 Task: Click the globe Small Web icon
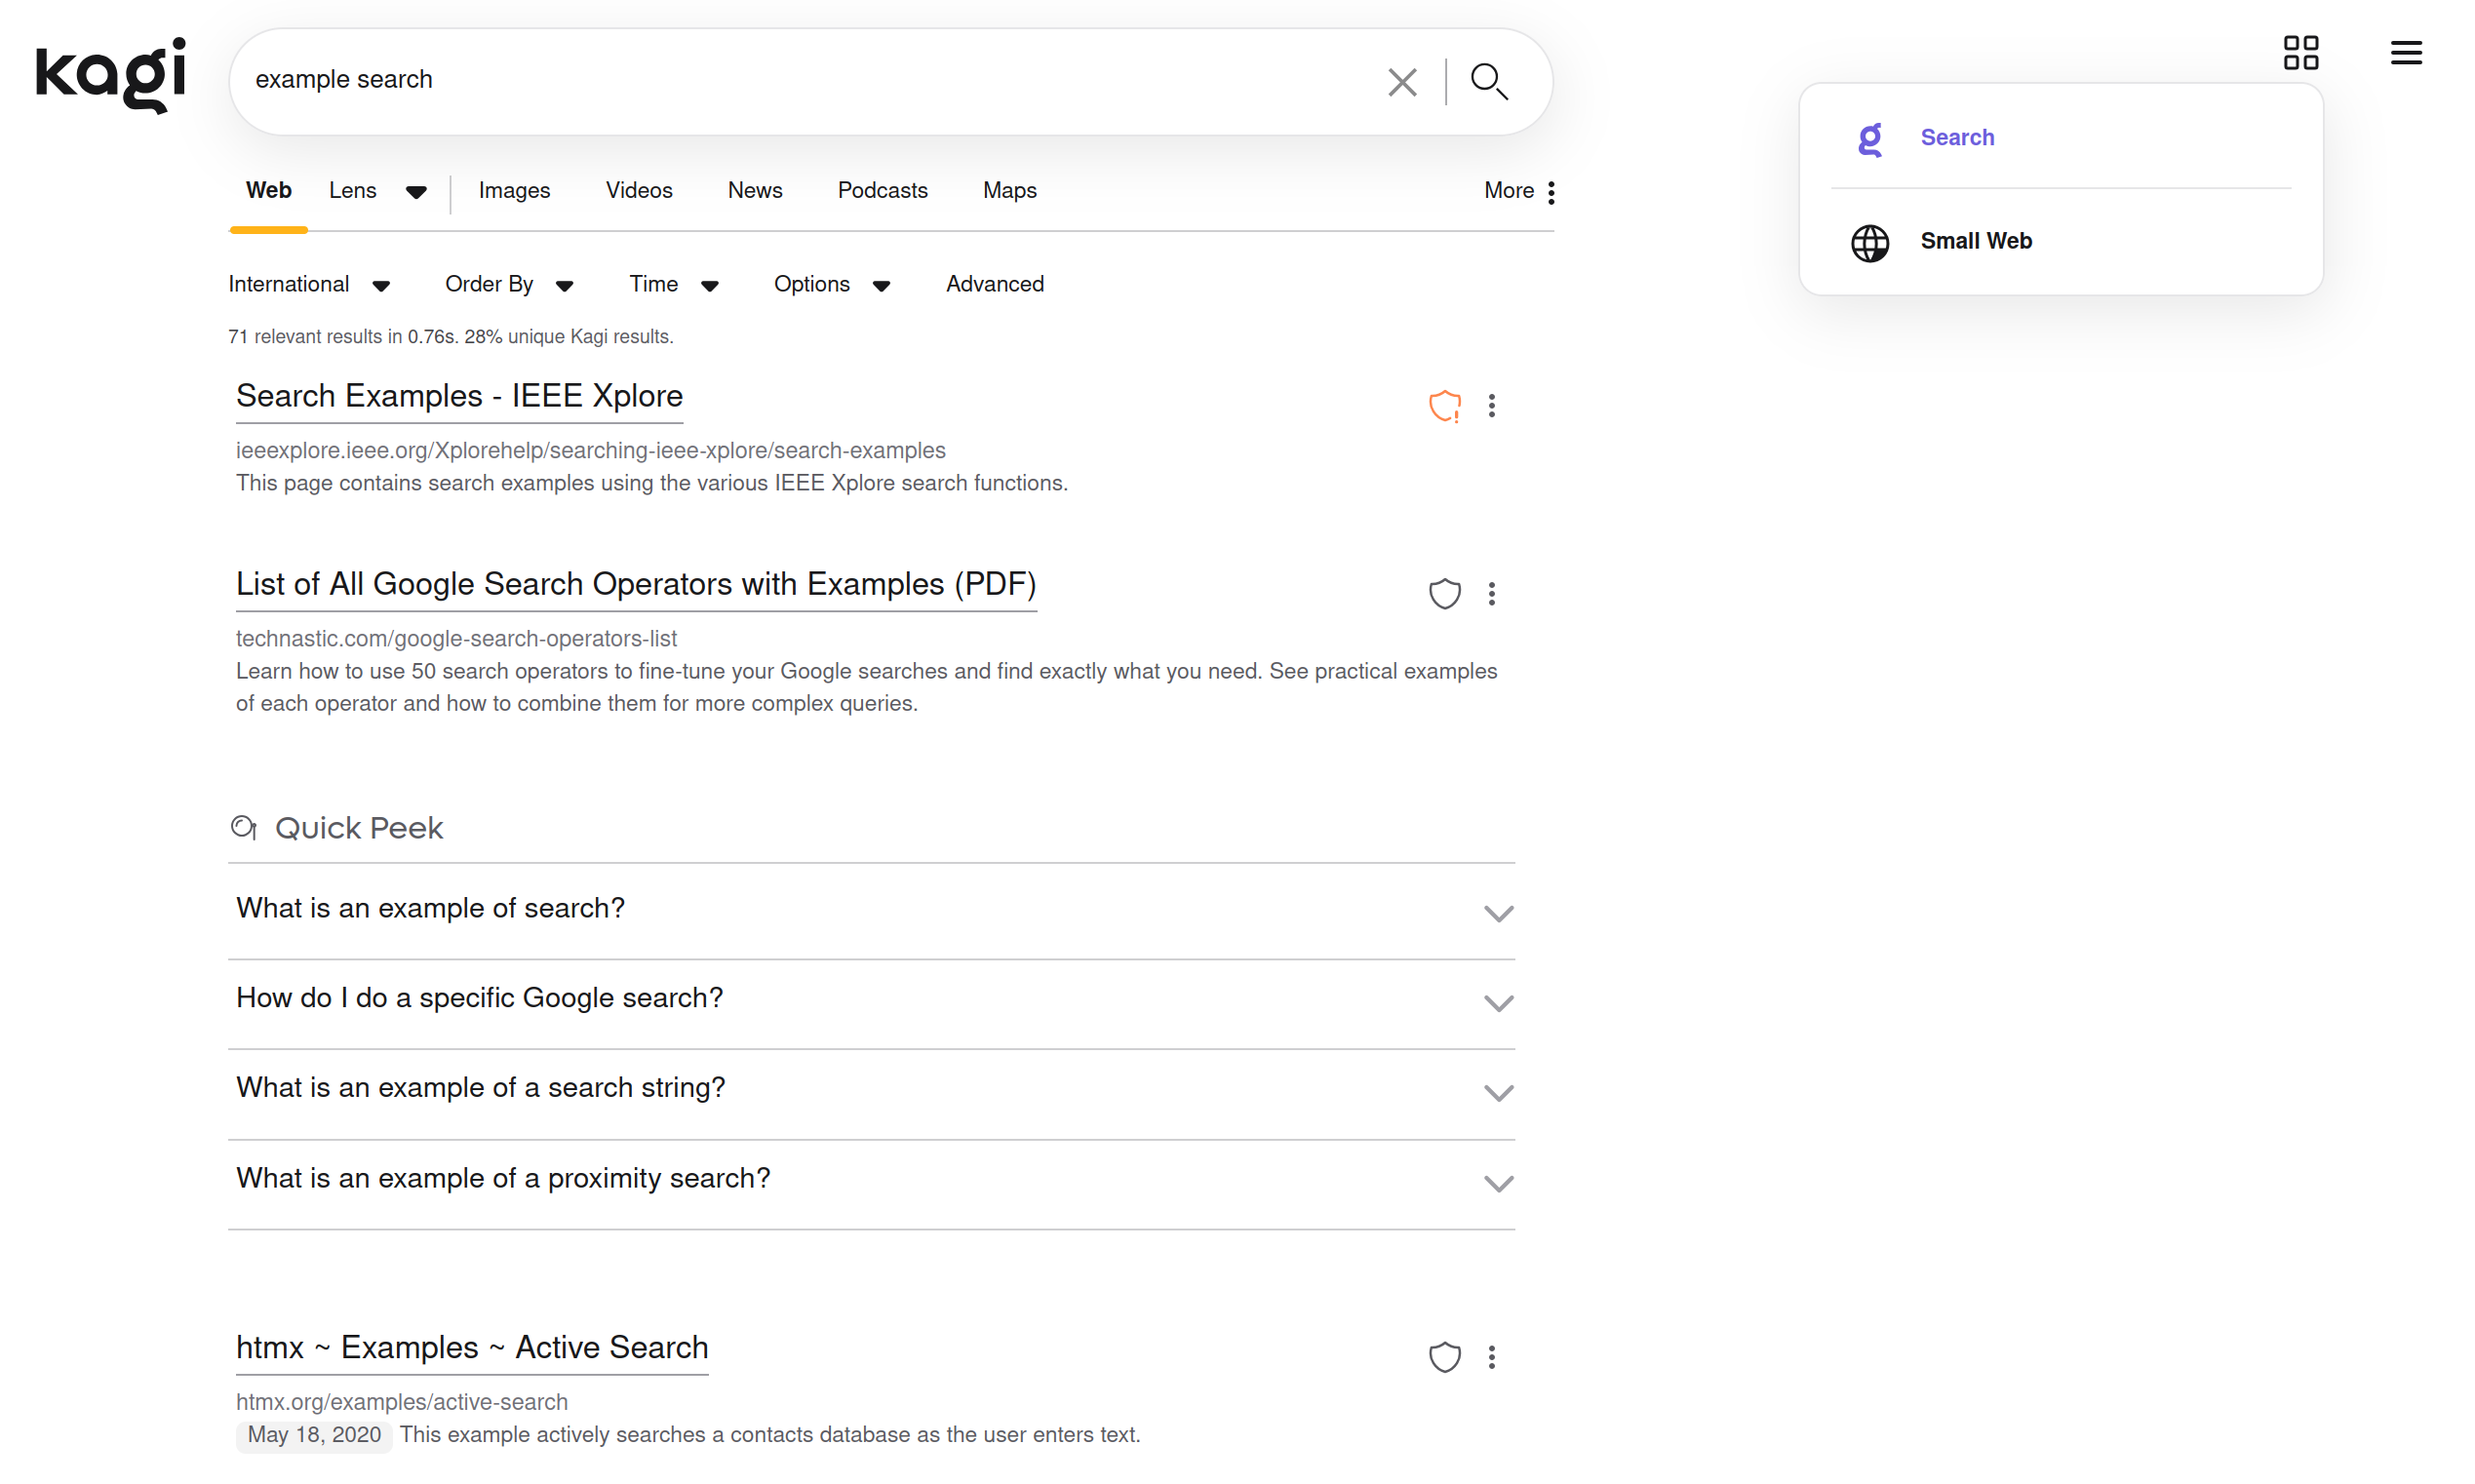coord(1869,242)
